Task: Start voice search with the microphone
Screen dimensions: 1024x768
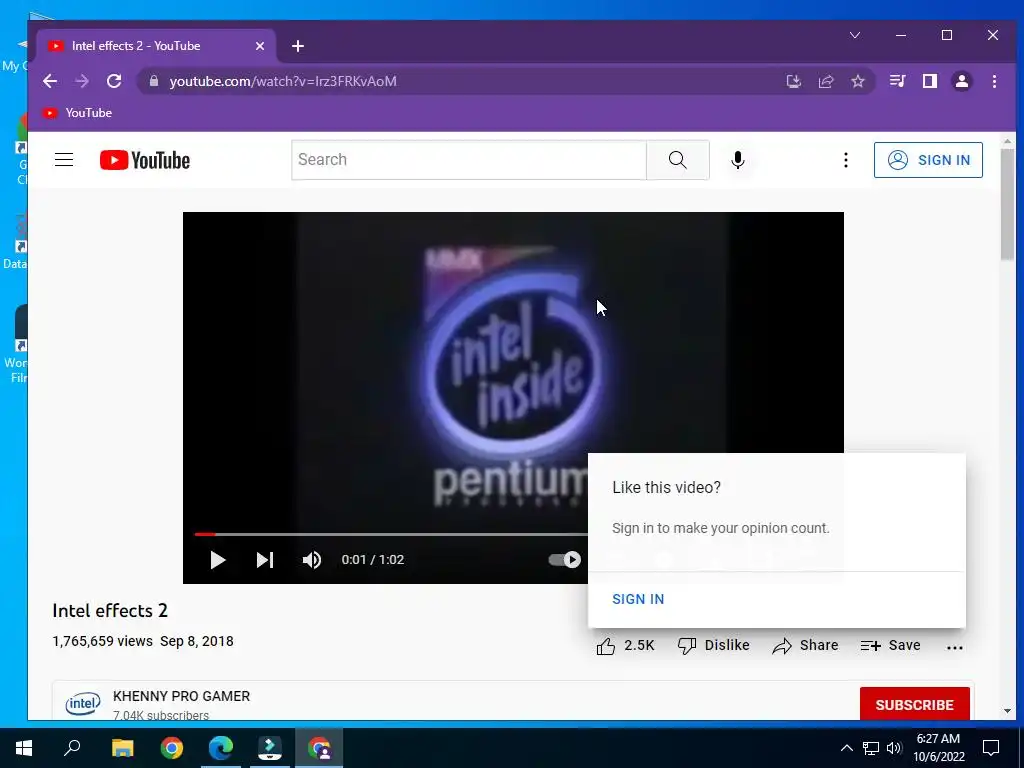Action: (x=738, y=160)
